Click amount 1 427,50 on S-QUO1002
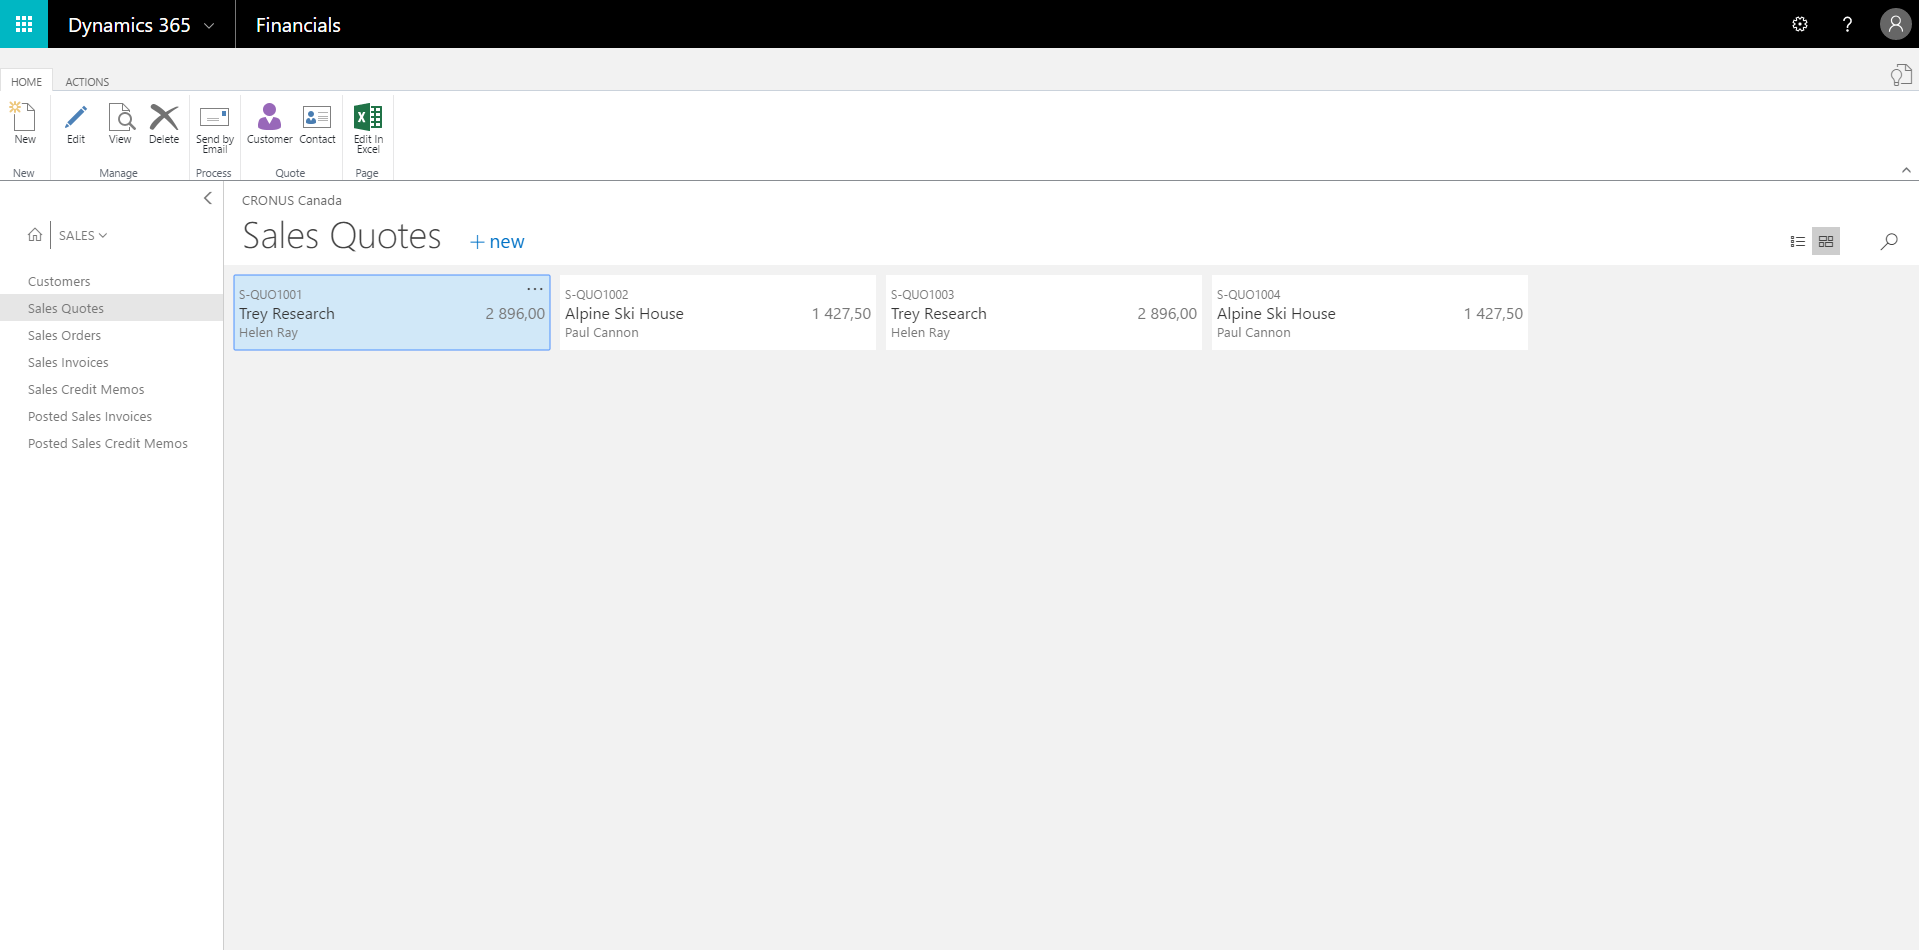The height and width of the screenshot is (950, 1919). coord(841,313)
